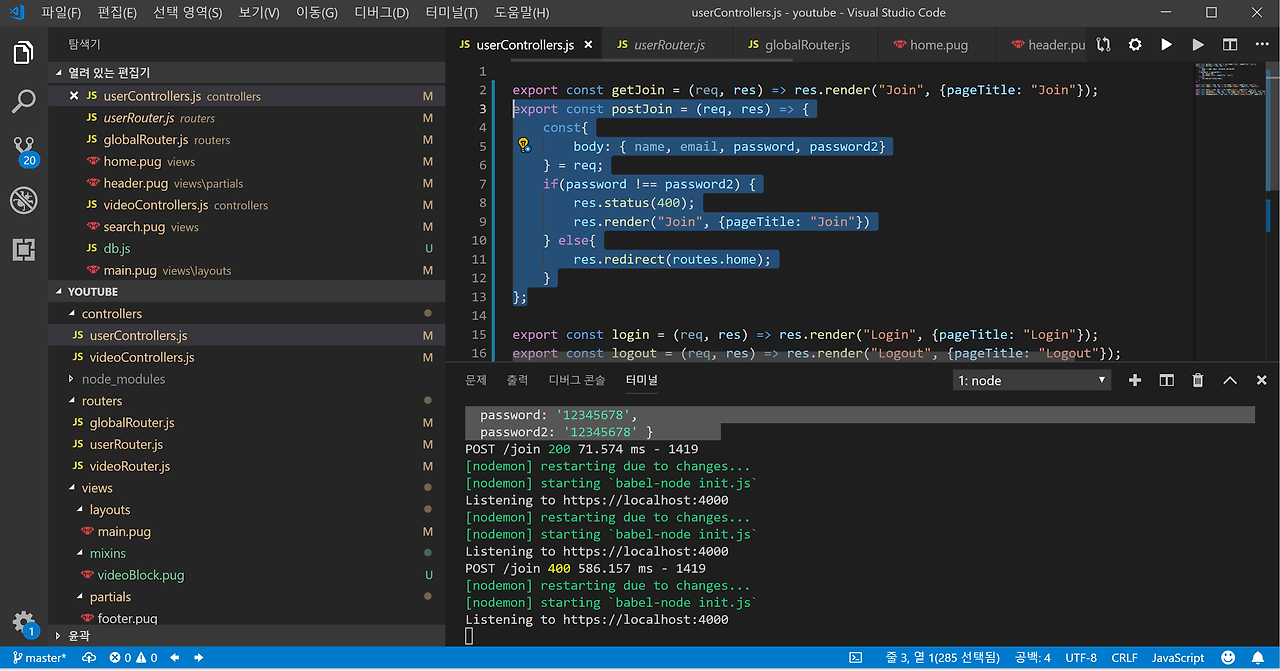Open the Extensions view in activity bar
The image size is (1280, 671).
tap(23, 250)
